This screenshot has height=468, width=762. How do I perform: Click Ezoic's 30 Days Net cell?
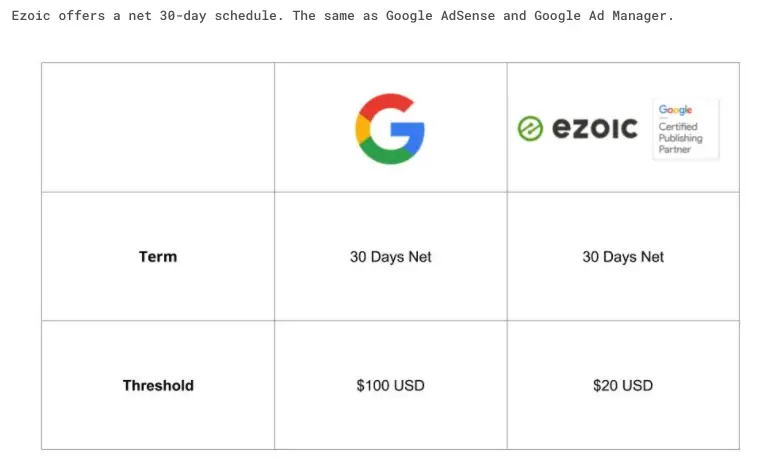(x=623, y=257)
